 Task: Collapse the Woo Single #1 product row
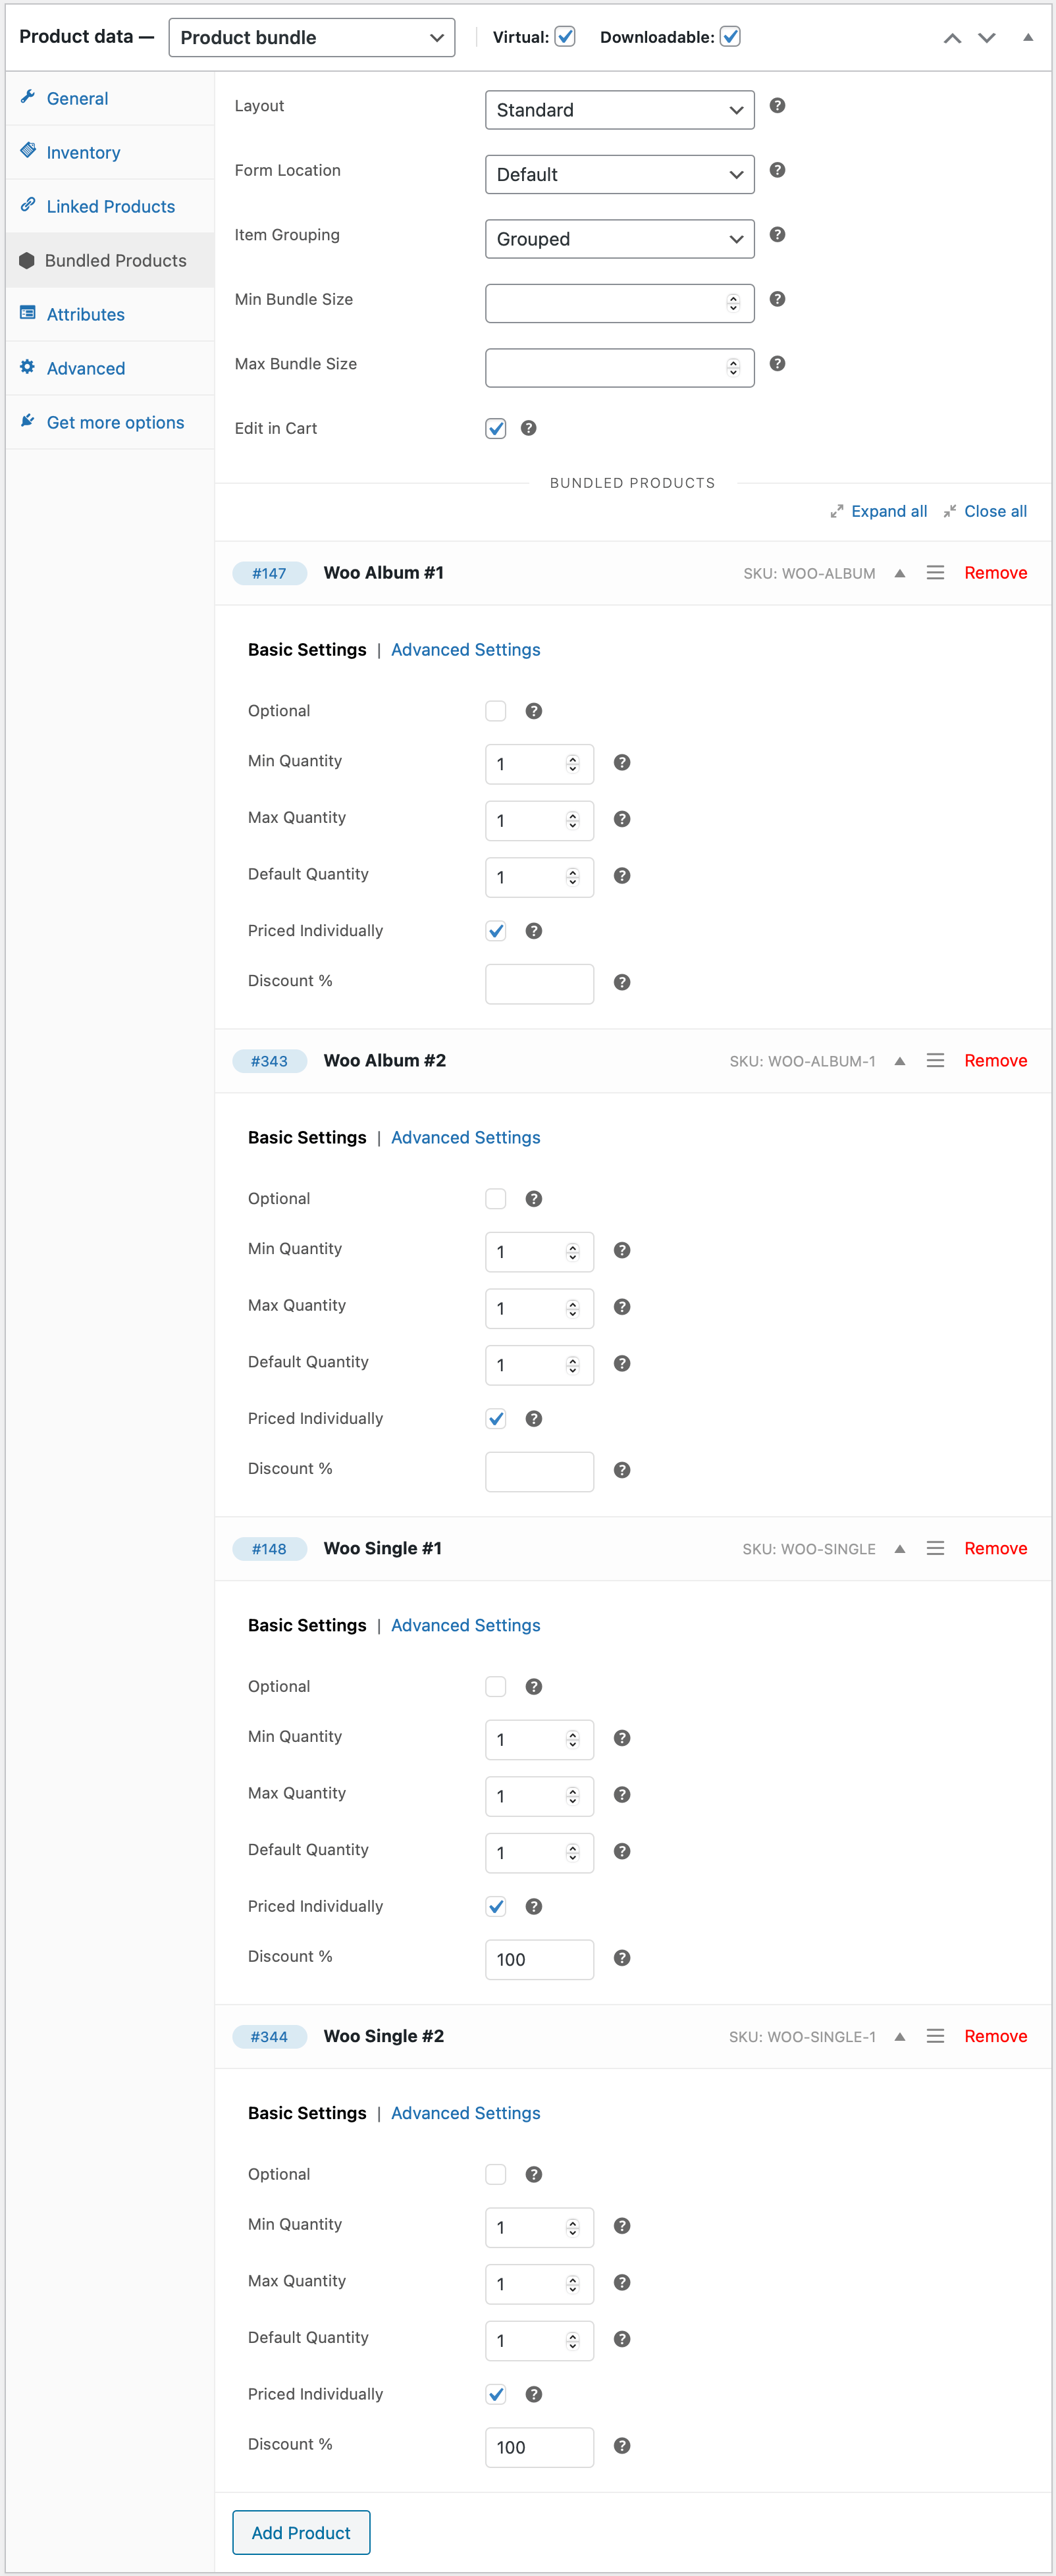click(899, 1548)
